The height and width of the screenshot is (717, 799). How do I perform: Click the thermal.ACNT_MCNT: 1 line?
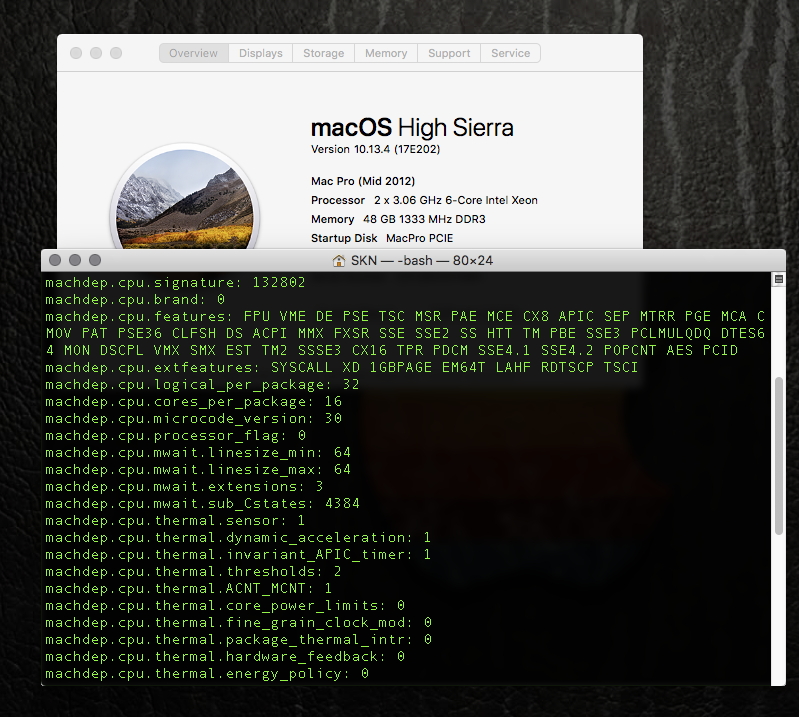189,589
